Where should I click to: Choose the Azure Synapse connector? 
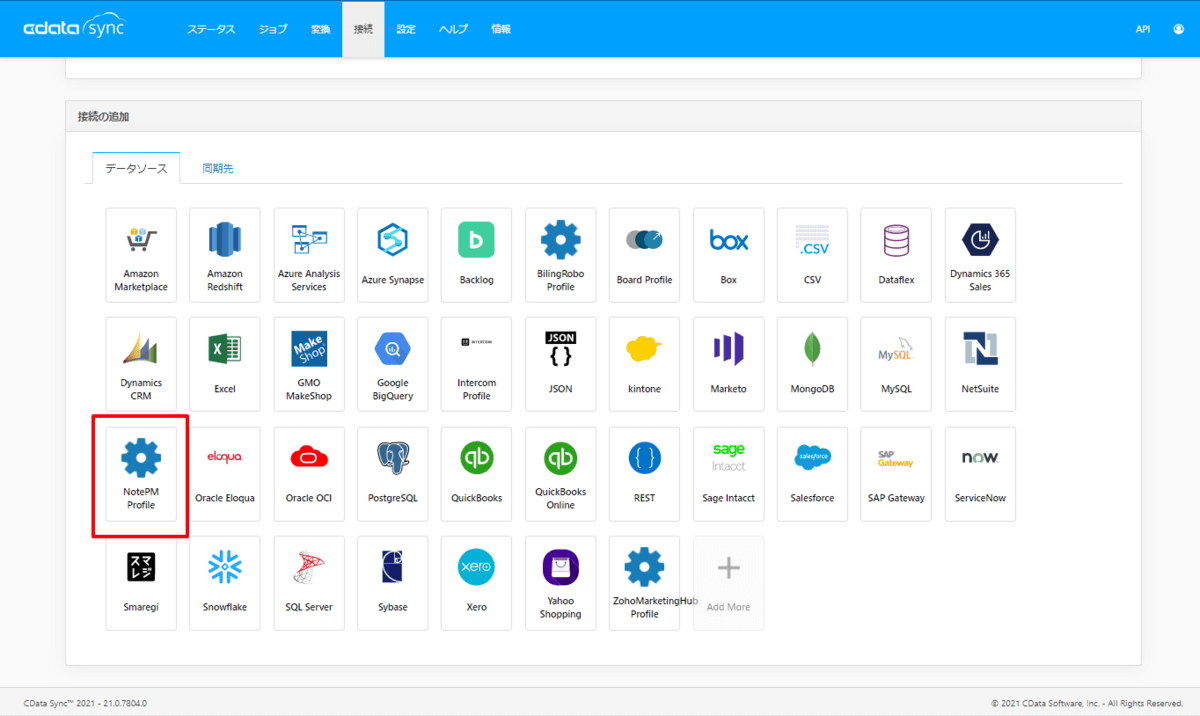393,255
